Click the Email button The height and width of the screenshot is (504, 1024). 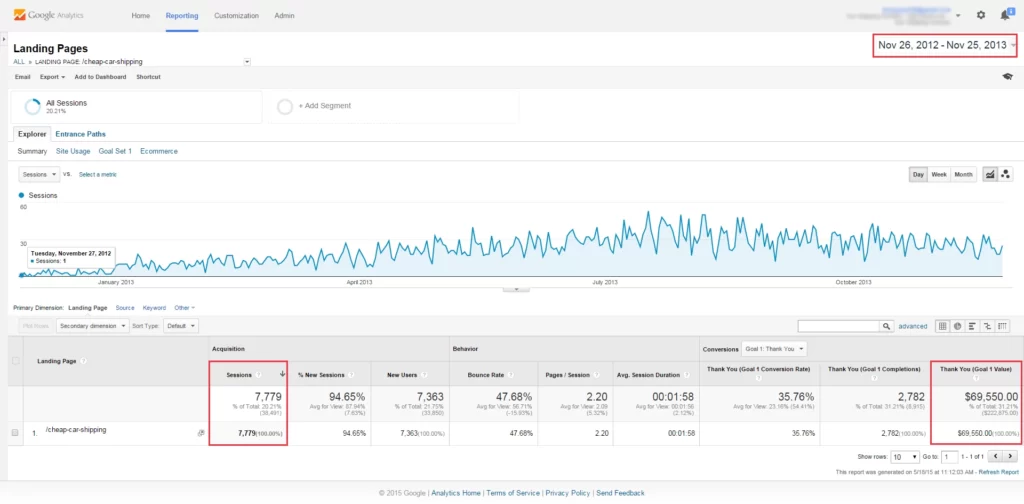(x=23, y=77)
